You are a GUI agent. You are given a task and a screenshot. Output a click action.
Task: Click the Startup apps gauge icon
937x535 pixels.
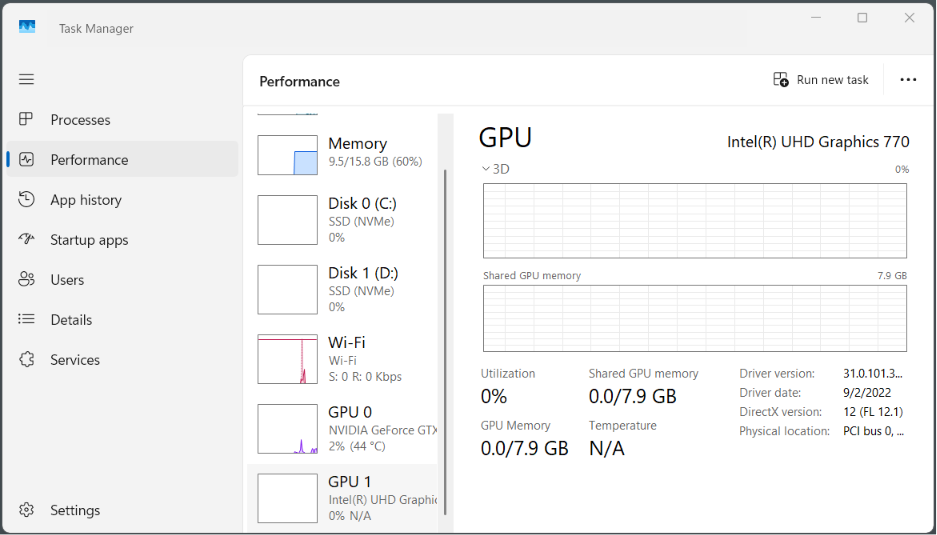pyautogui.click(x=26, y=240)
